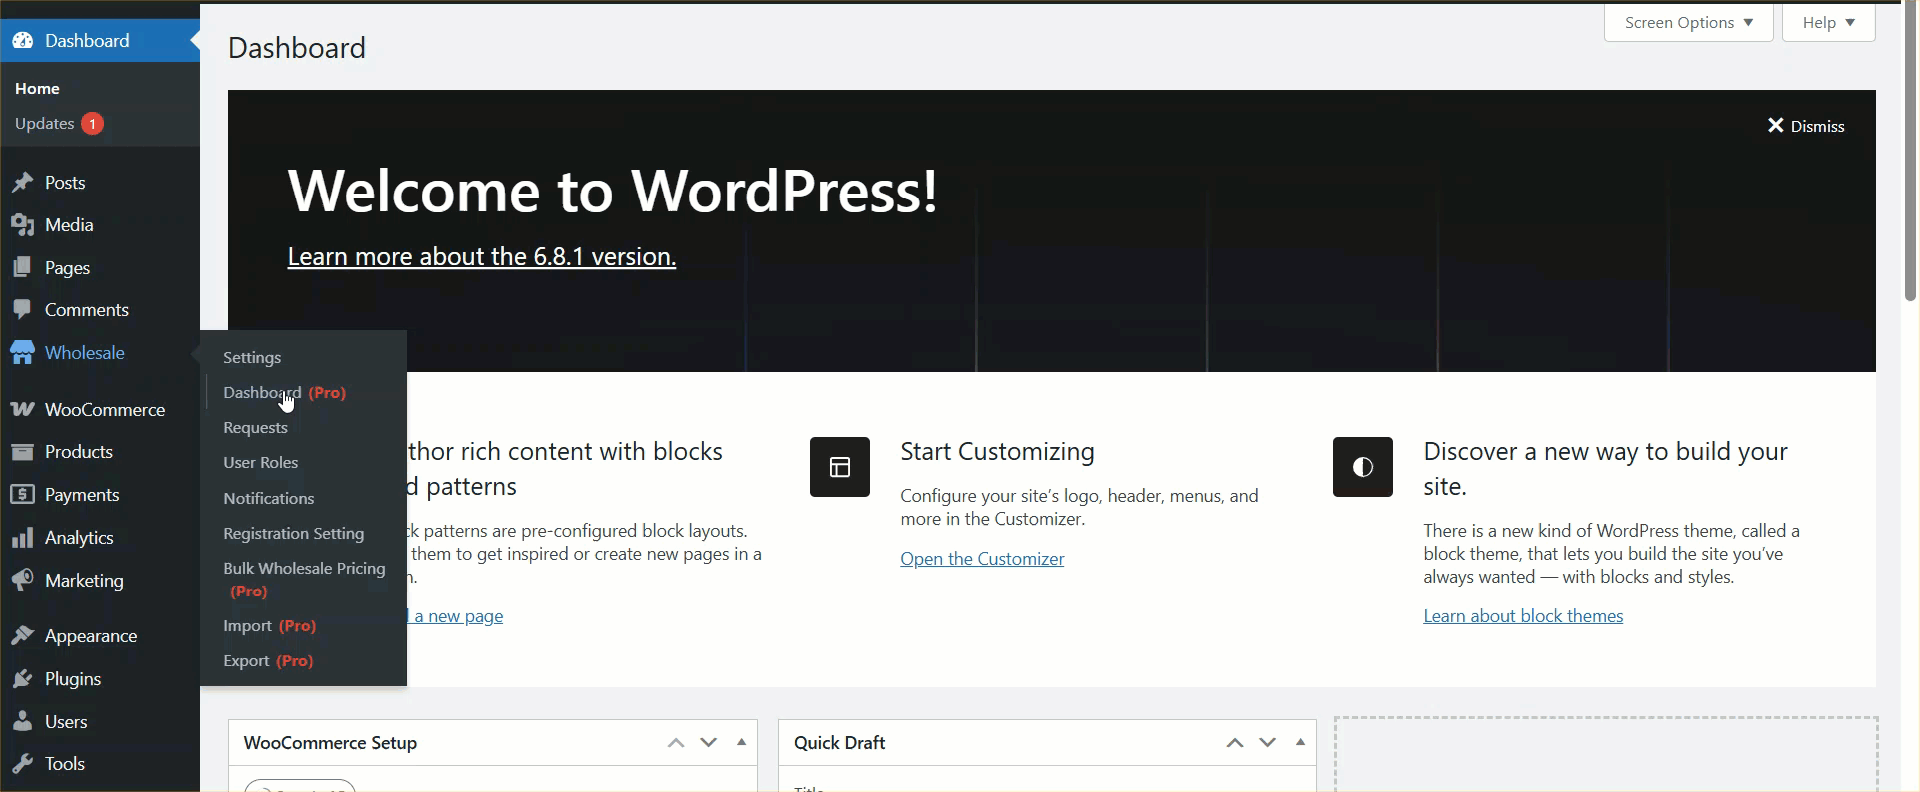Open the Analytics menu

pos(79,538)
